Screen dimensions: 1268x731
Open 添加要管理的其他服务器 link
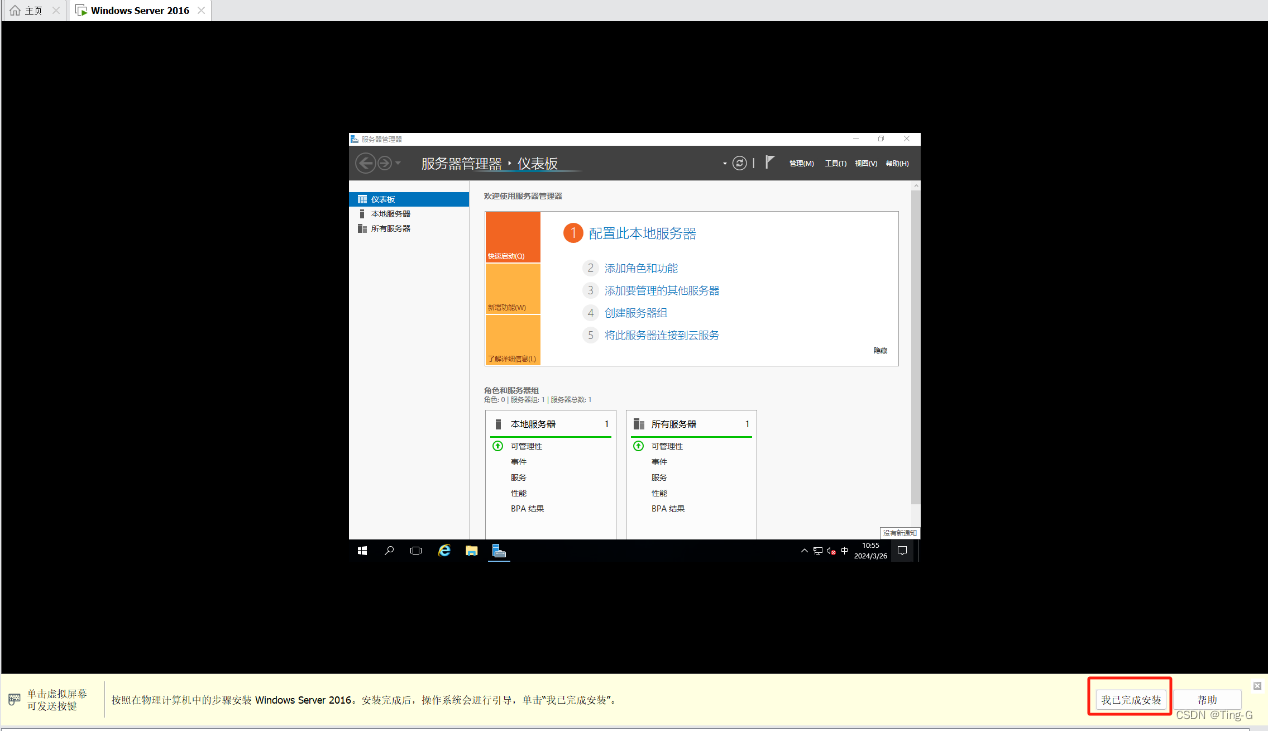pyautogui.click(x=662, y=290)
